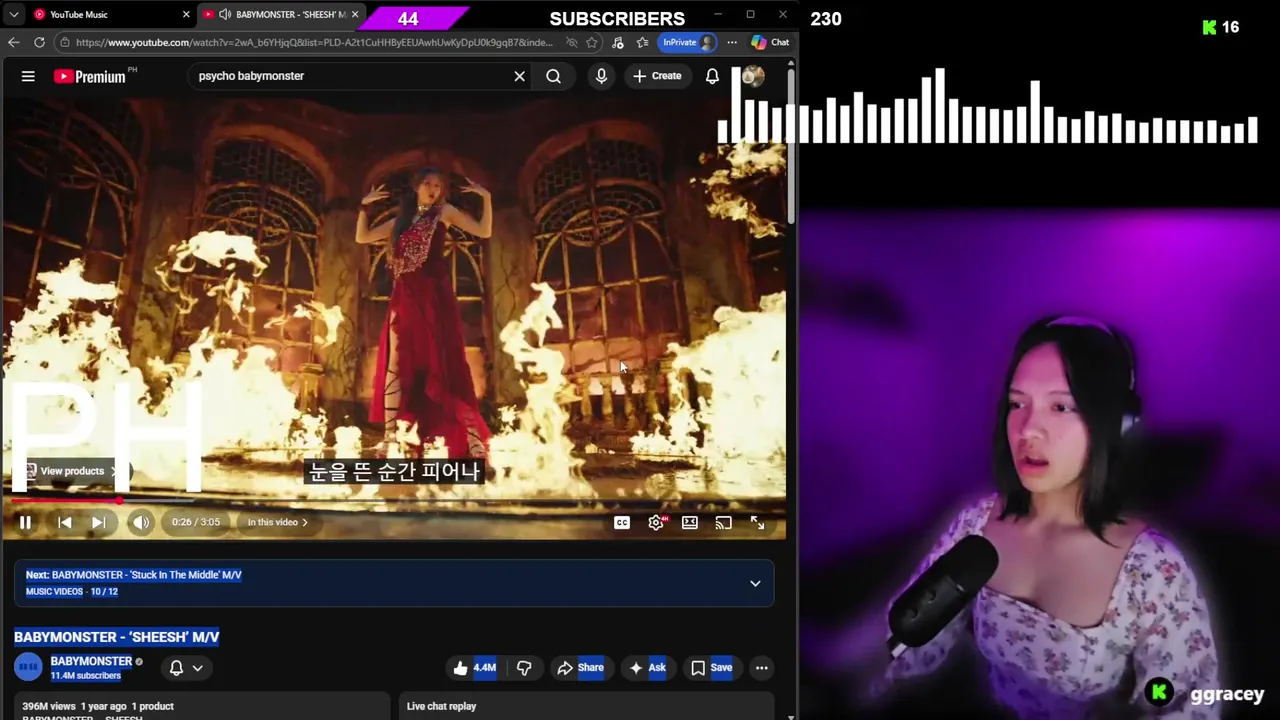1280x720 pixels.
Task: Open tracking prevention eye icon
Action: pyautogui.click(x=572, y=42)
